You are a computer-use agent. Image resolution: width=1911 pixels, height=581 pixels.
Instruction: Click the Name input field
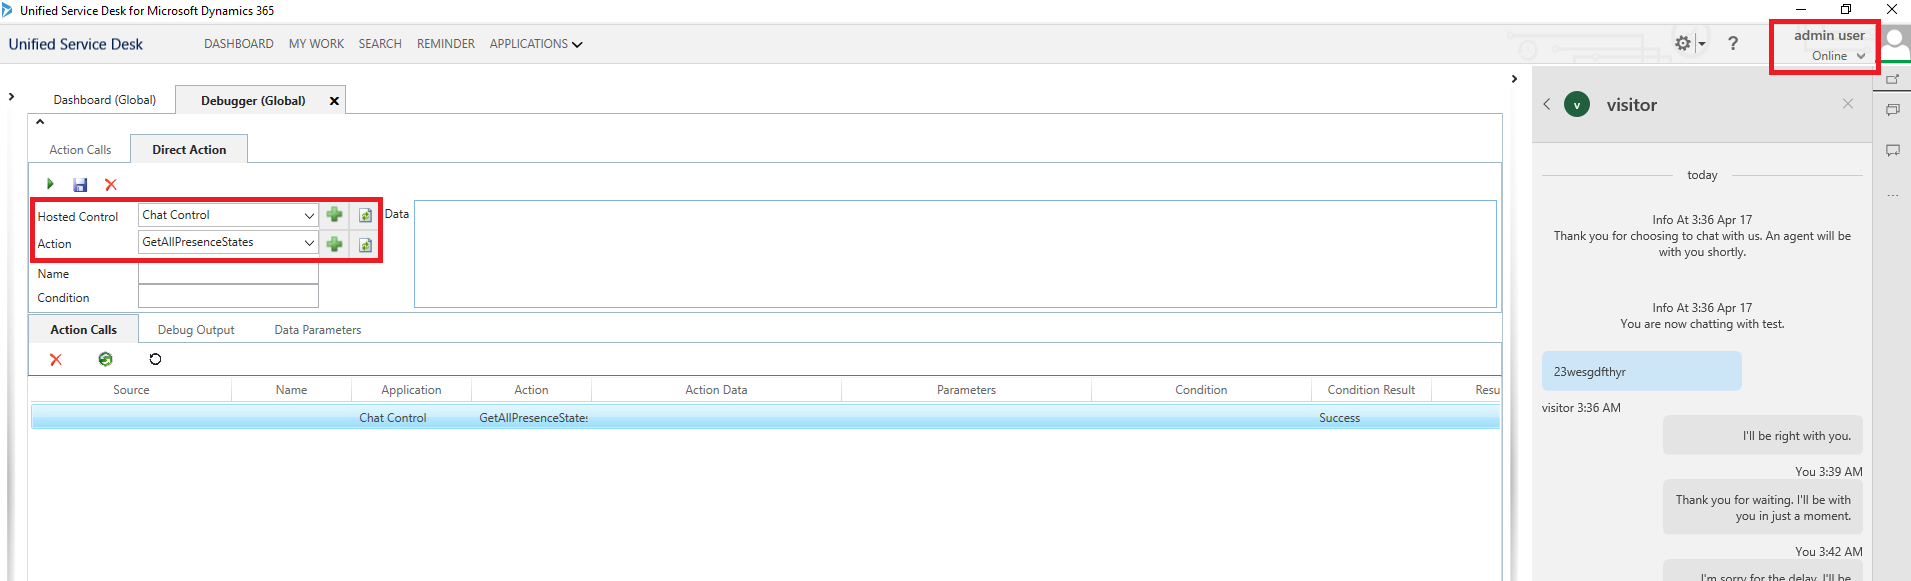(x=228, y=273)
